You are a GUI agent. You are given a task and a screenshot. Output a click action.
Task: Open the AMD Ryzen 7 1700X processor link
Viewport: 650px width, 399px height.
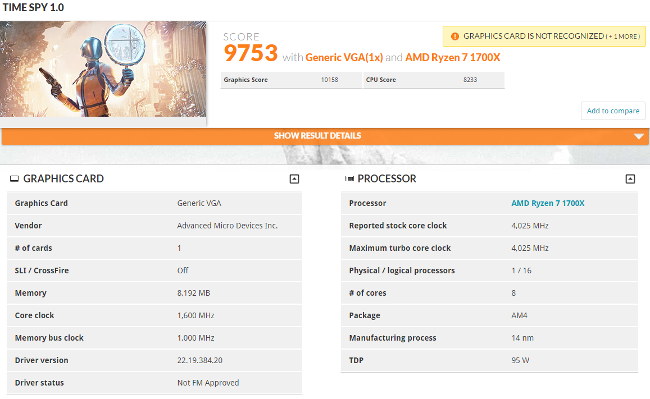click(548, 203)
